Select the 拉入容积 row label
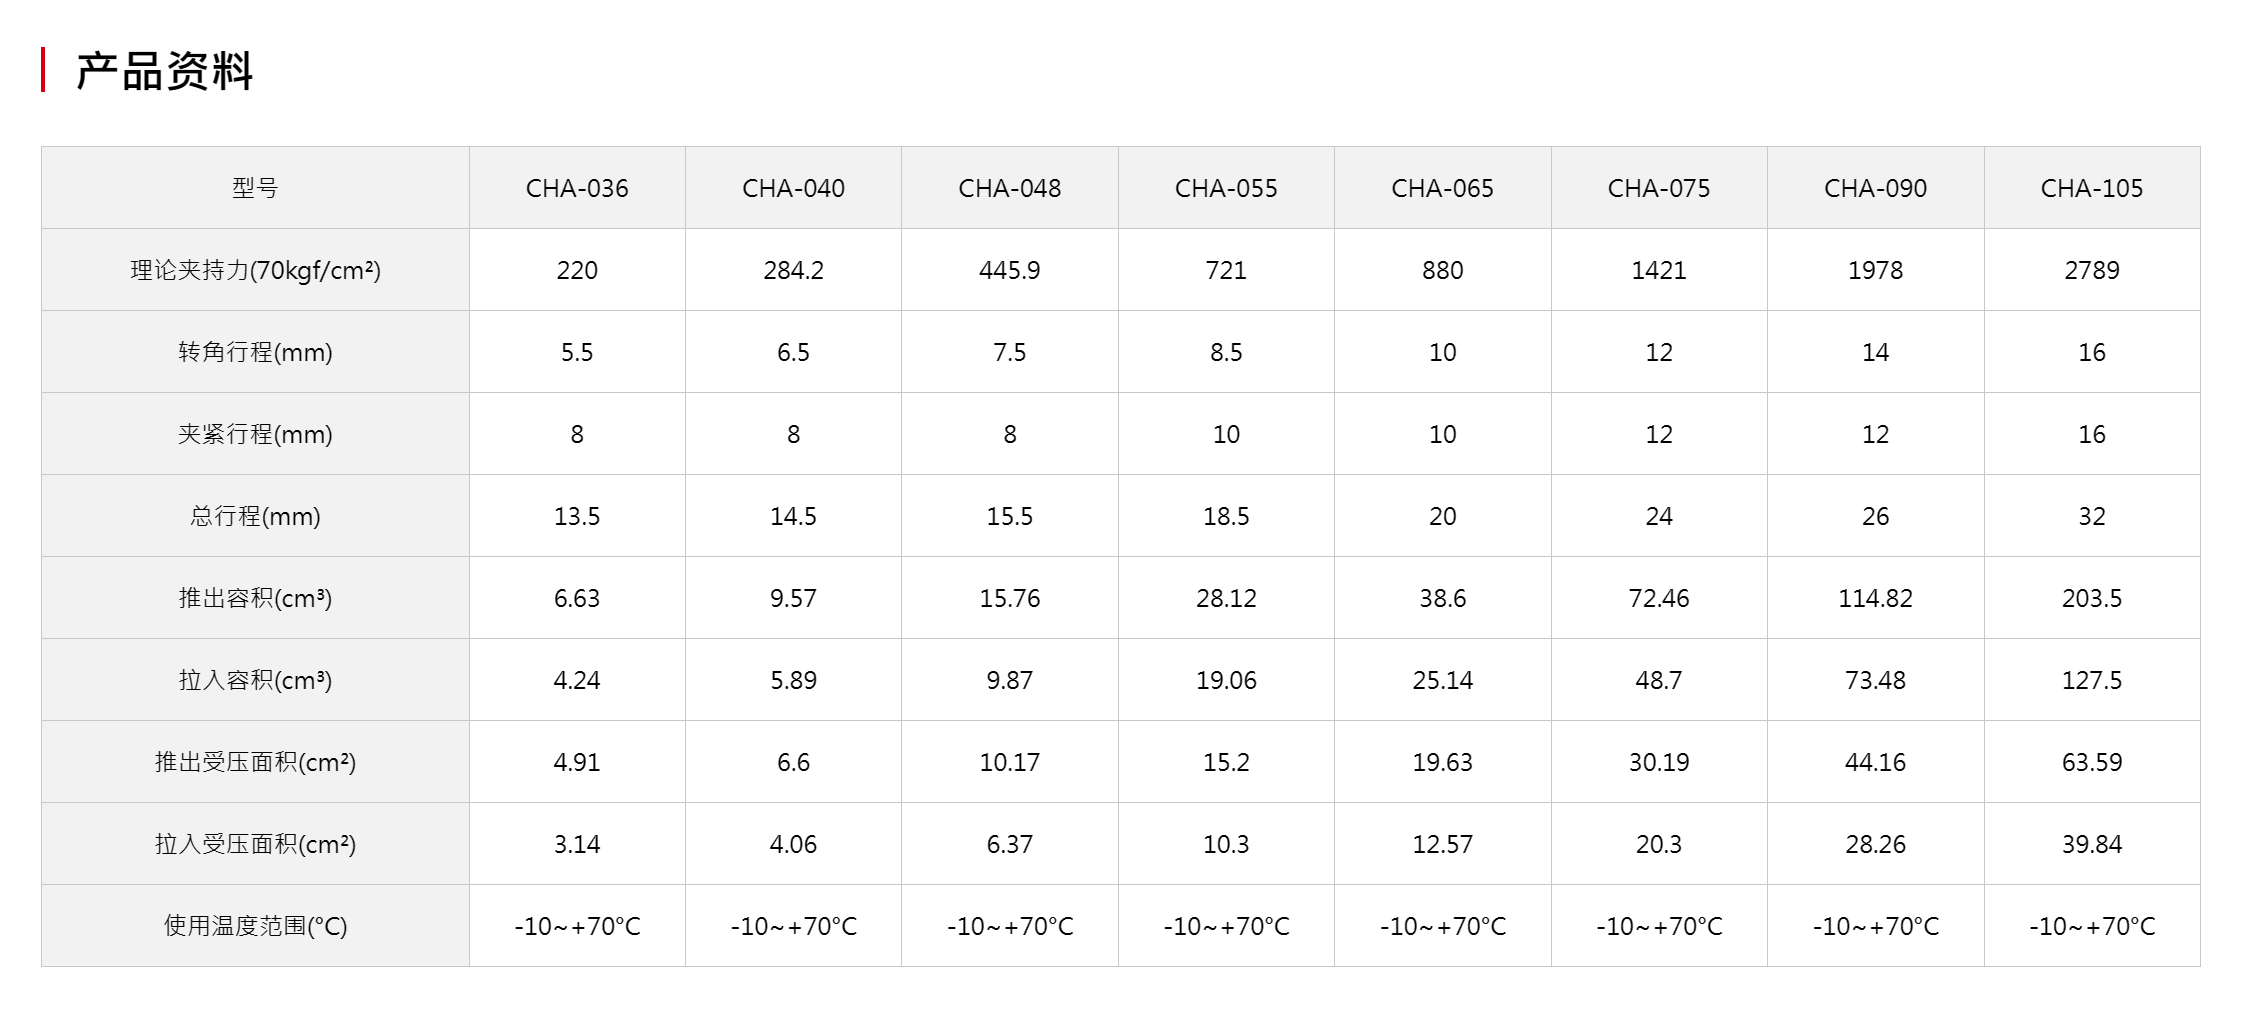The image size is (2265, 1026). (255, 680)
